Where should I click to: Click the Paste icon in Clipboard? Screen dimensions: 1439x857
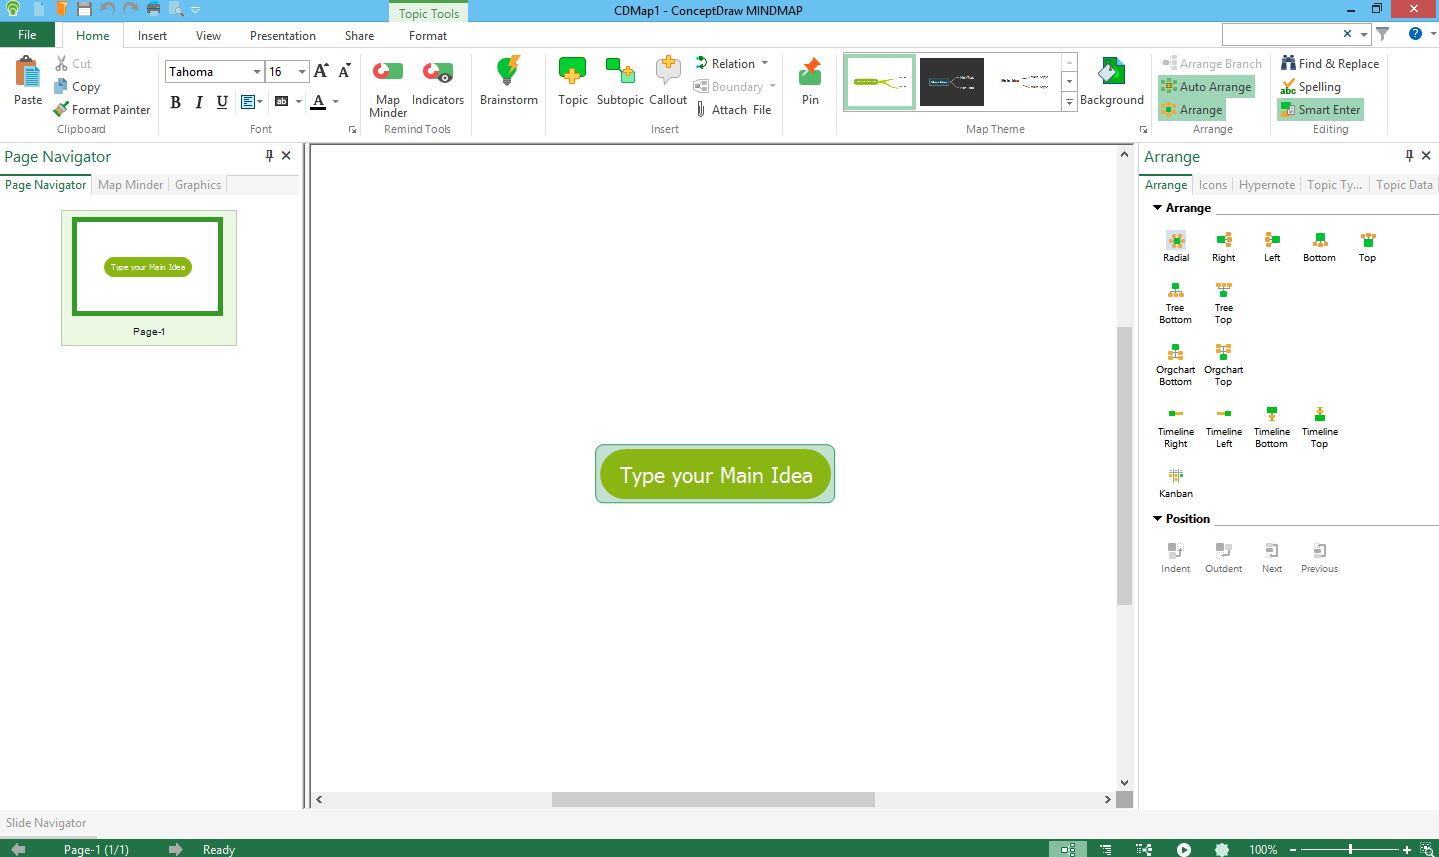tap(28, 73)
